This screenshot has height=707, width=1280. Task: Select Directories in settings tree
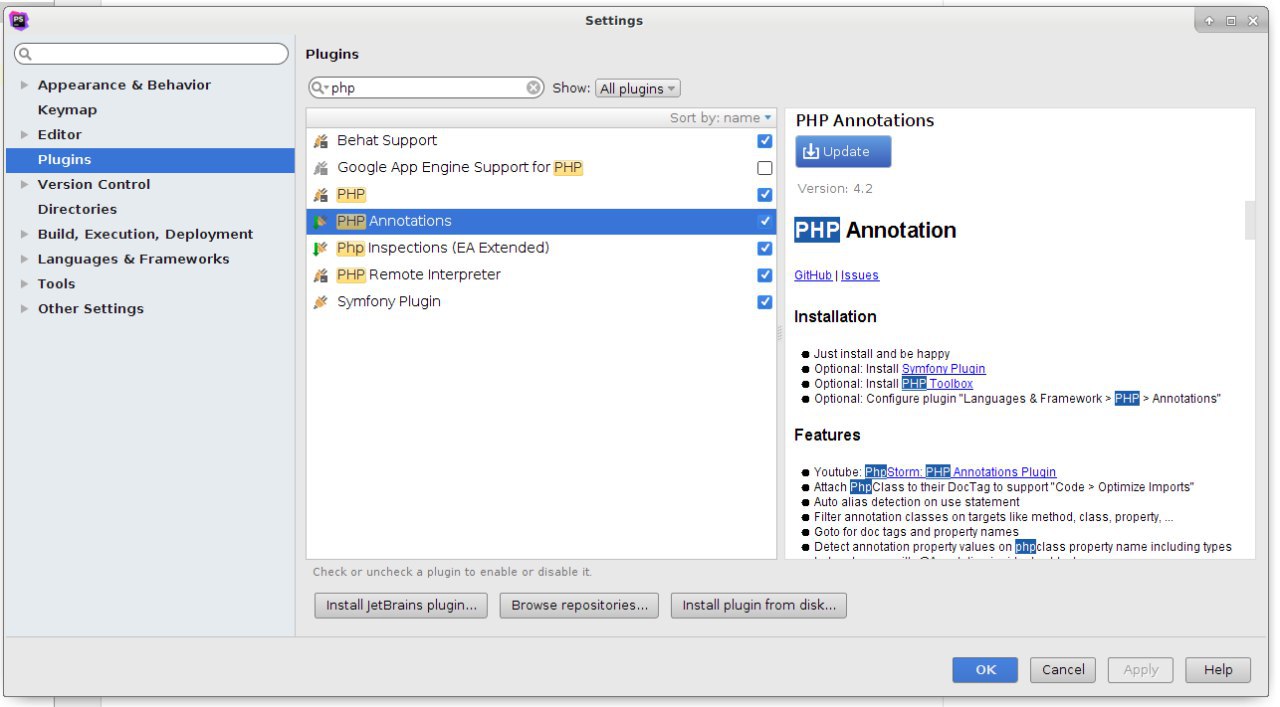point(77,209)
